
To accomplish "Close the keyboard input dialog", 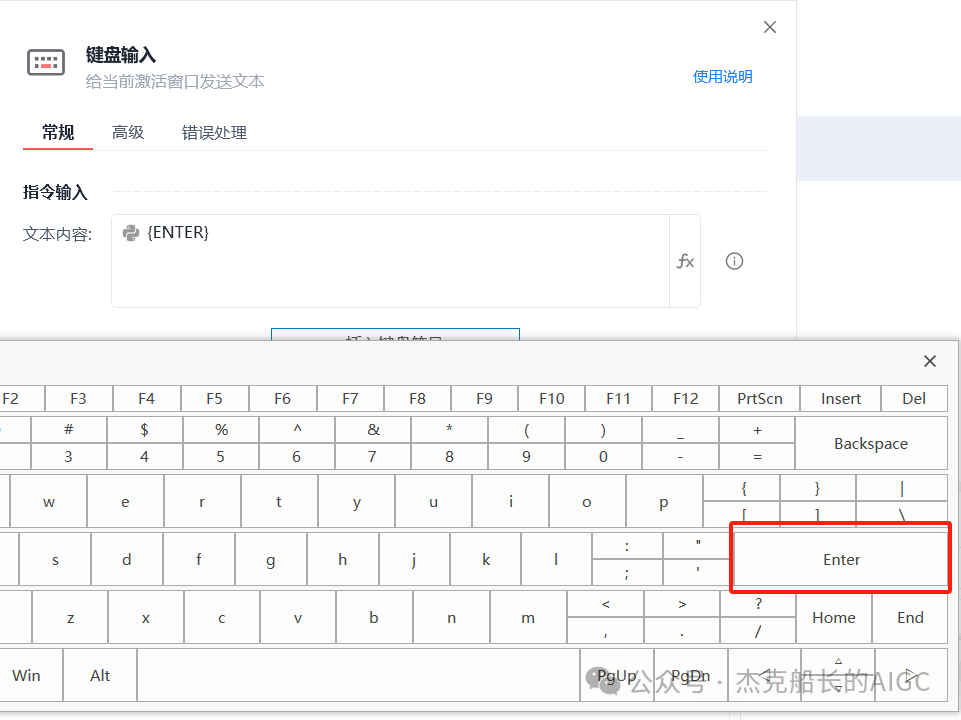I will click(770, 27).
